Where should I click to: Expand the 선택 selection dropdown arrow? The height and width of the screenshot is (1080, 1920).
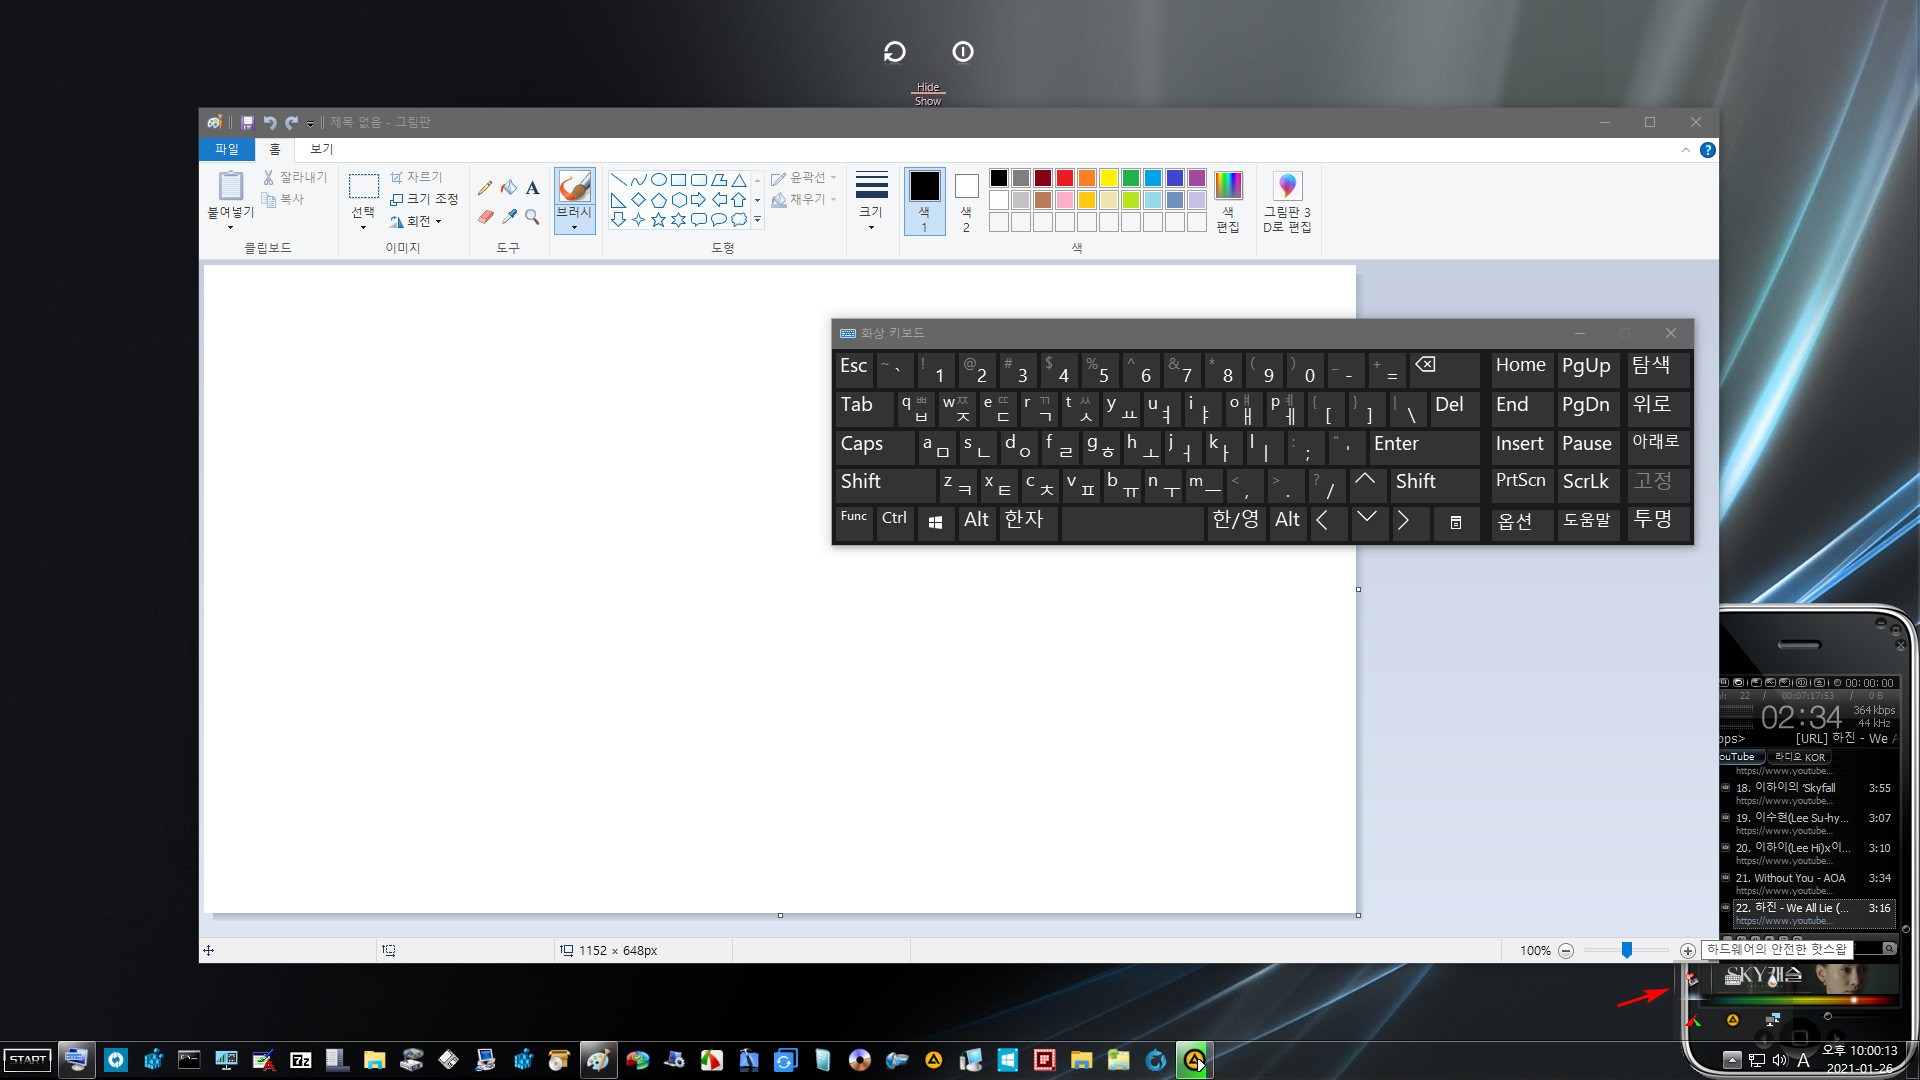363,227
